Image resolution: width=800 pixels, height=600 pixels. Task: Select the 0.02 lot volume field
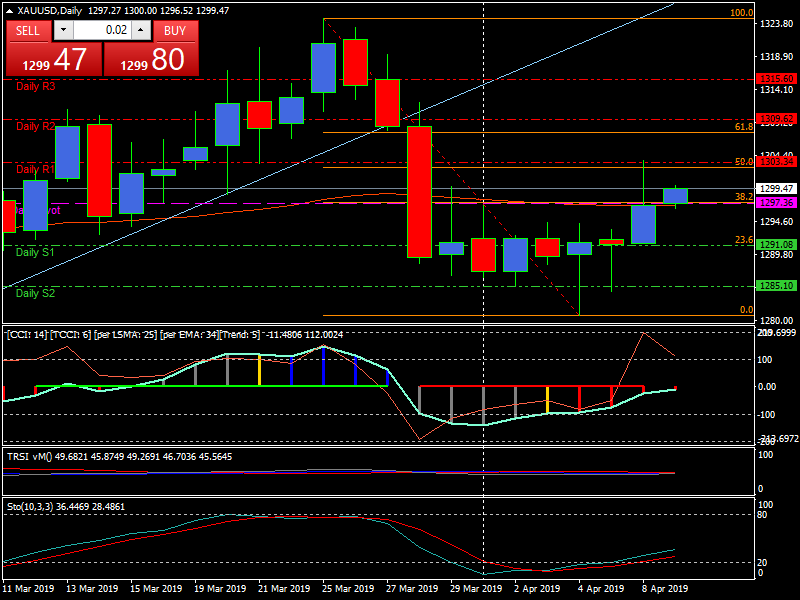point(101,30)
